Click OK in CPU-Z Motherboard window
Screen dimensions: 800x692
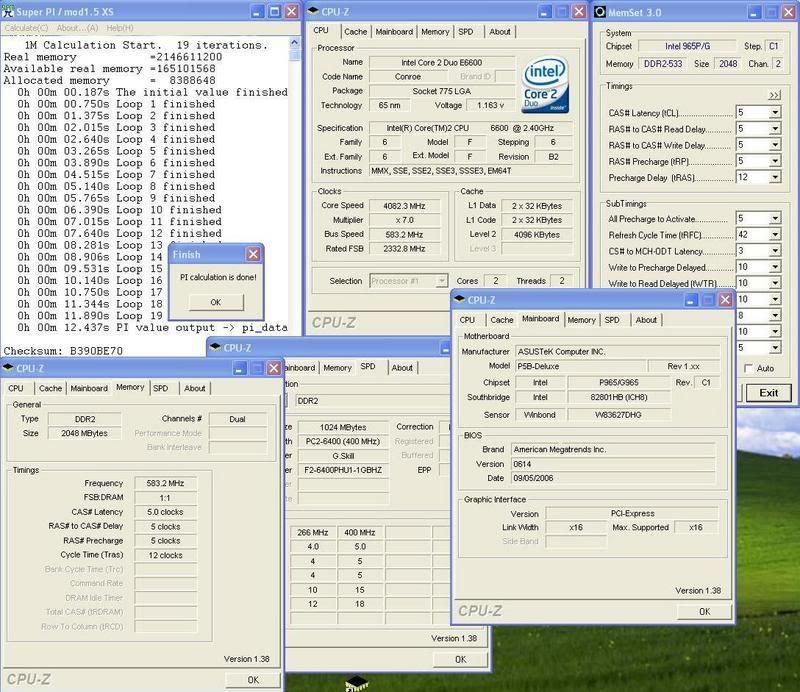coord(705,611)
